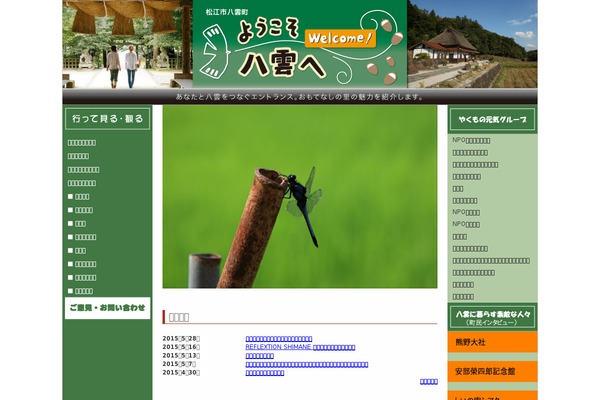Click the thatched farmhouse header photo
The width and height of the screenshot is (600, 400).
point(472,44)
